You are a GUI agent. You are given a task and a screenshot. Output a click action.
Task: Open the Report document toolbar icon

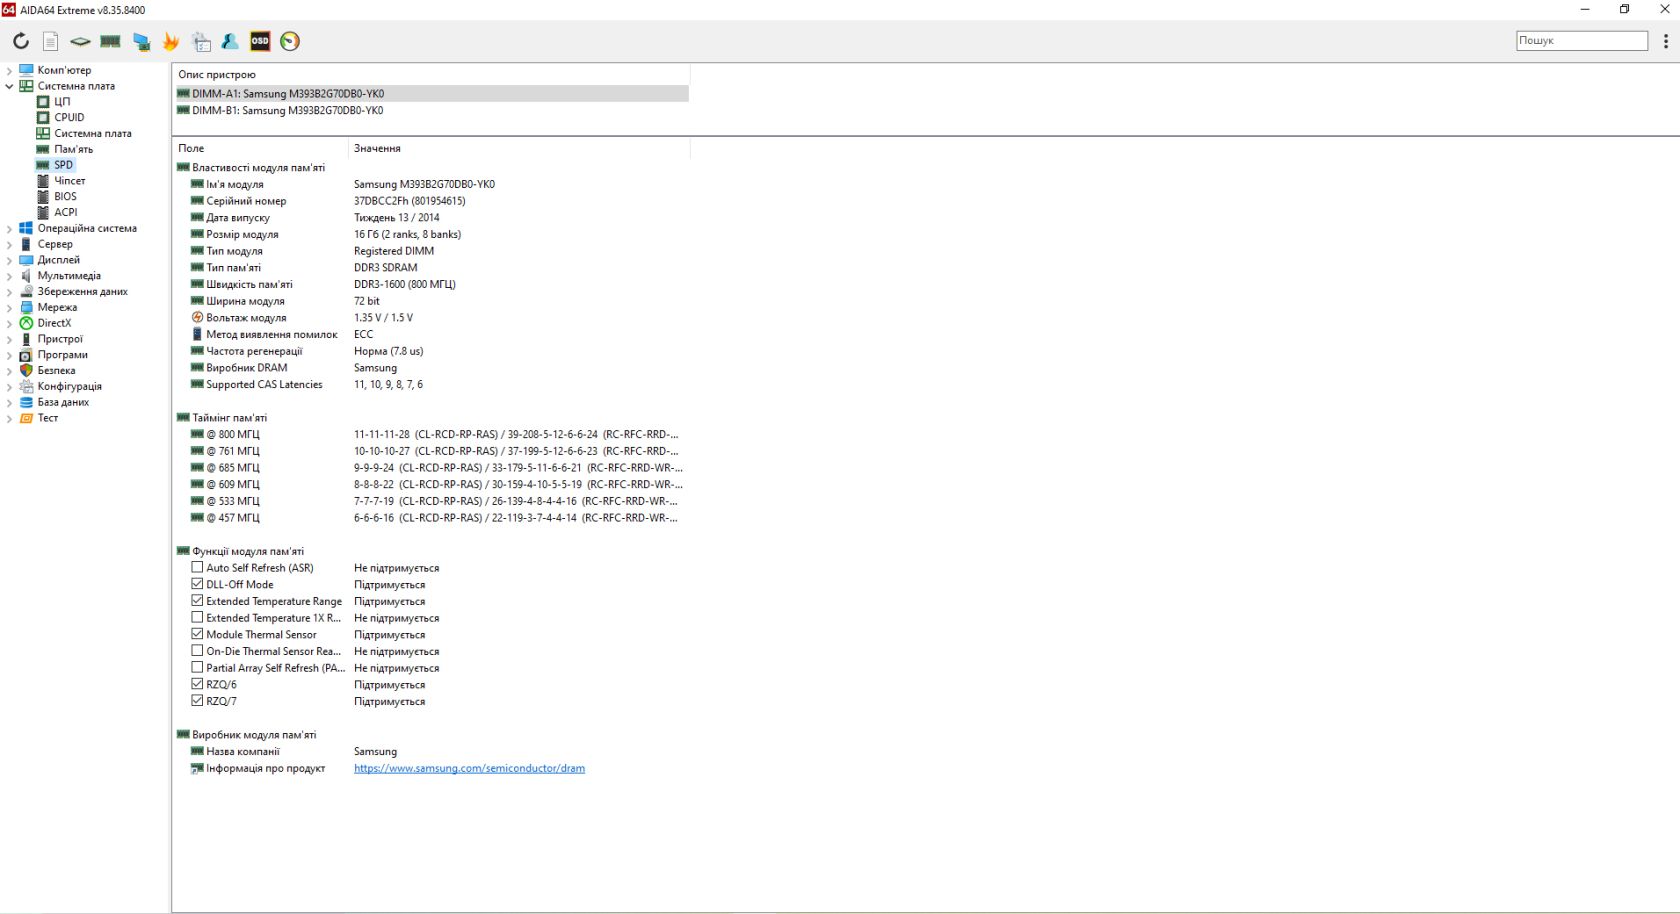click(51, 41)
